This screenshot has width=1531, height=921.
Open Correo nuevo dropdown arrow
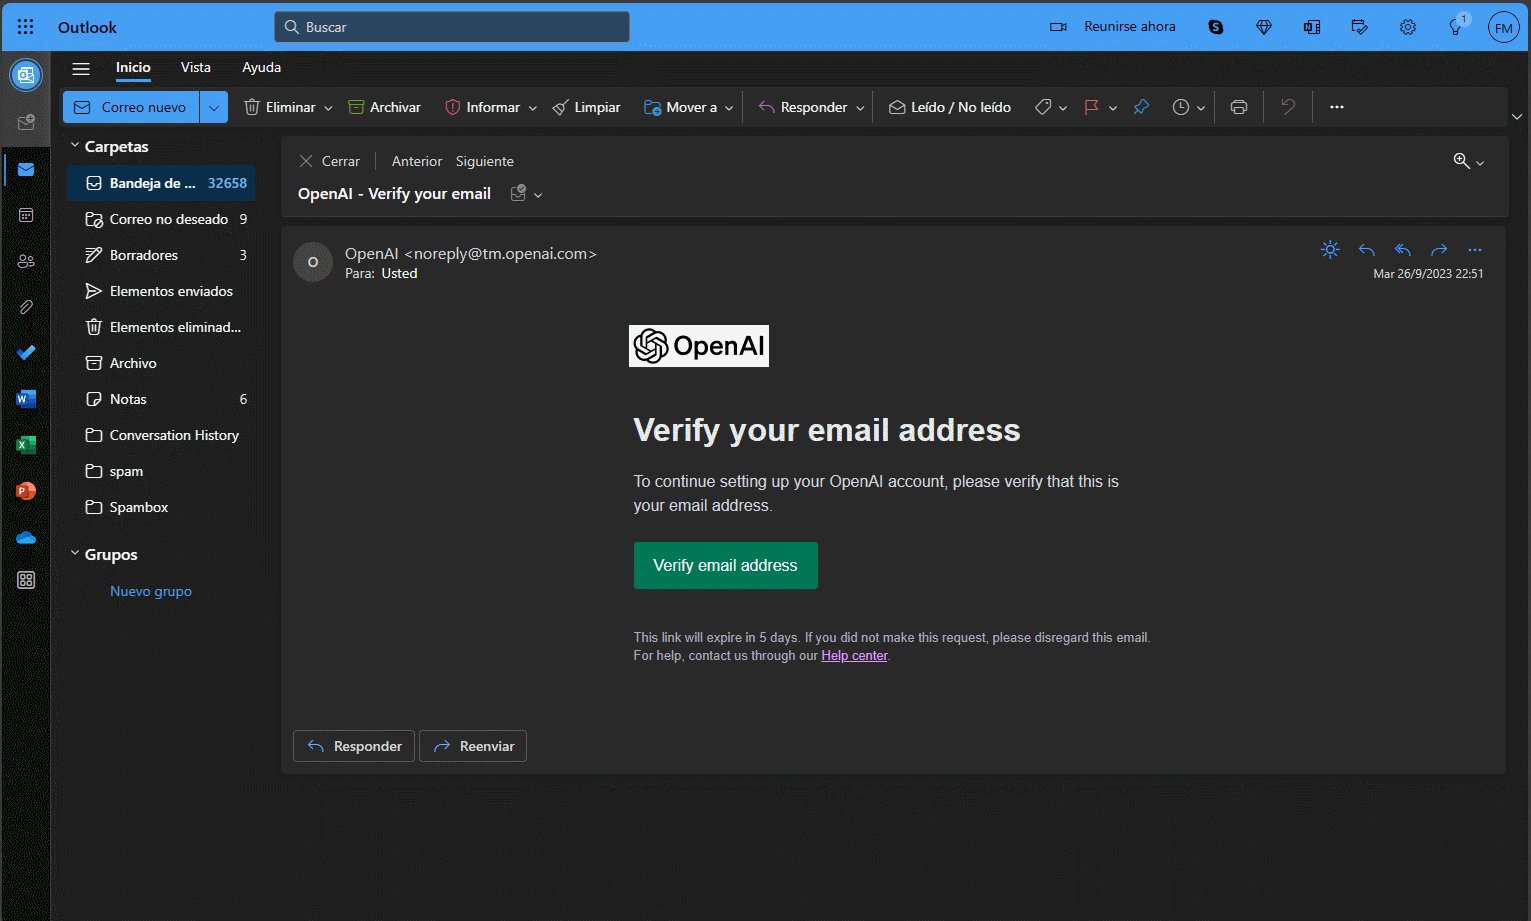point(214,107)
